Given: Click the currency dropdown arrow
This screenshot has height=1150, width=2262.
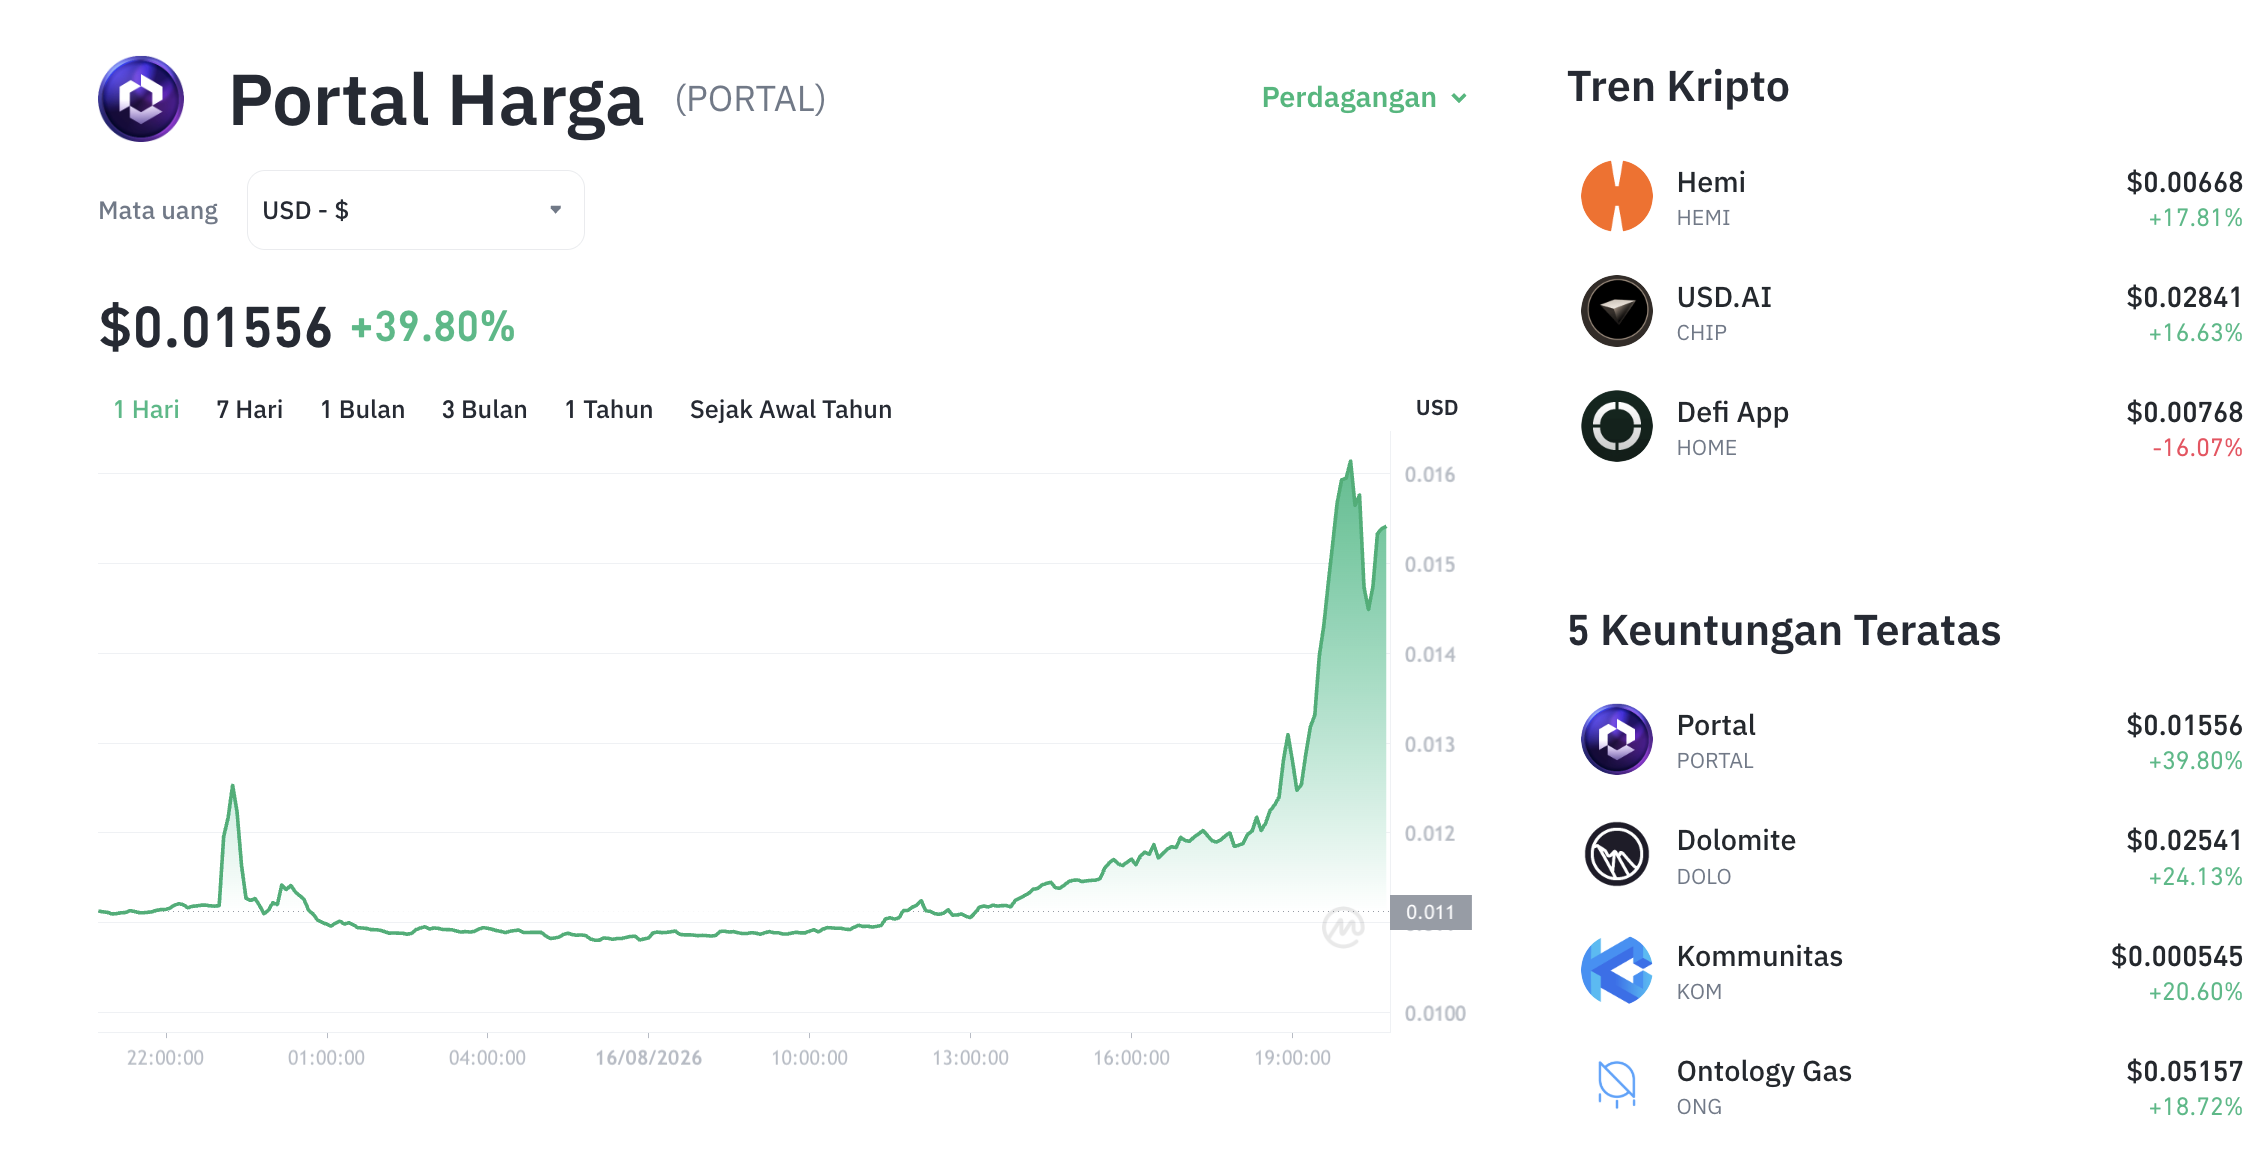Looking at the screenshot, I should (x=556, y=210).
